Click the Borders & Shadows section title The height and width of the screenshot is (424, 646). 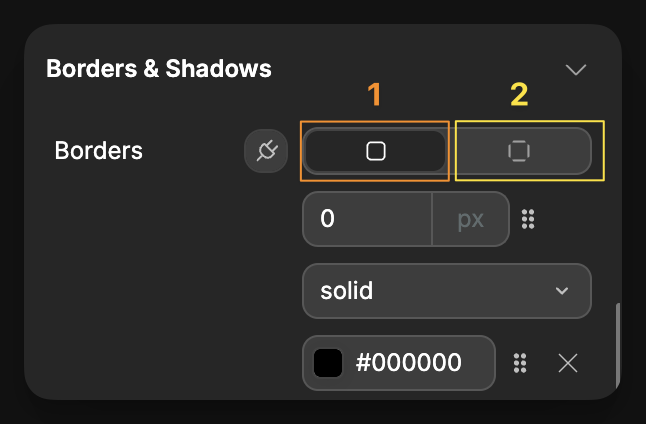click(x=159, y=69)
